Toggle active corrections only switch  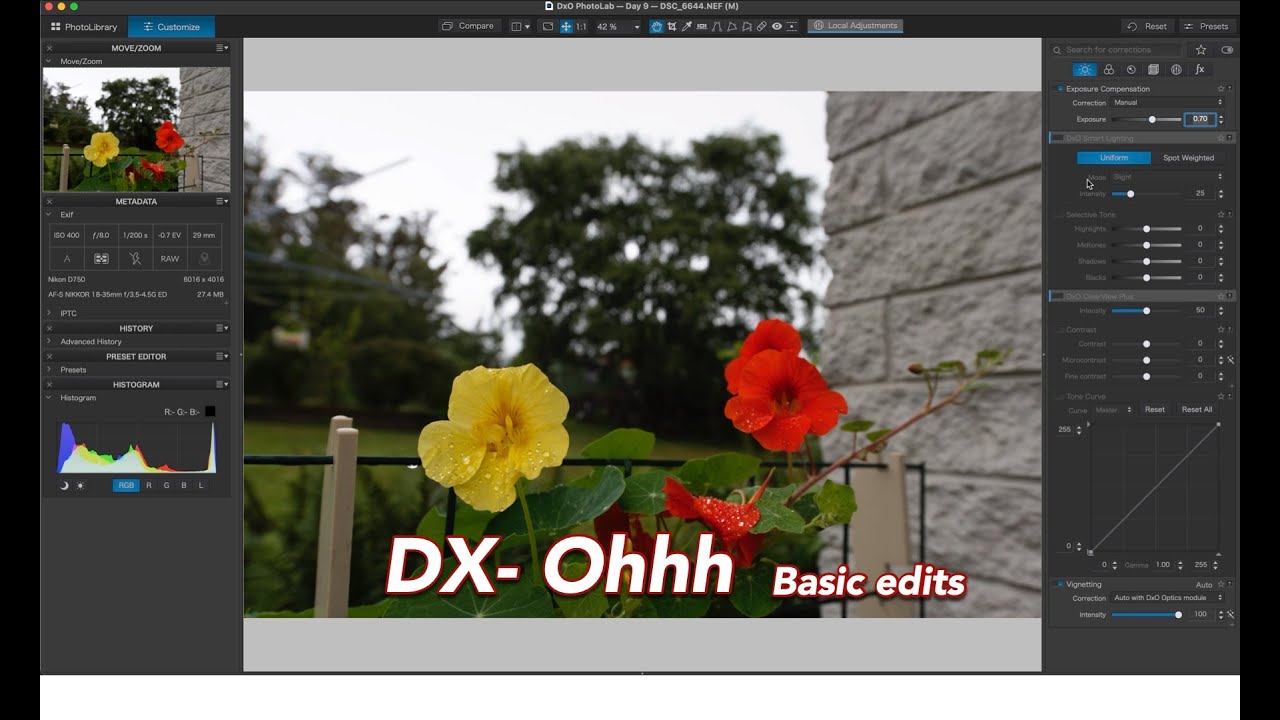pyautogui.click(x=1227, y=50)
